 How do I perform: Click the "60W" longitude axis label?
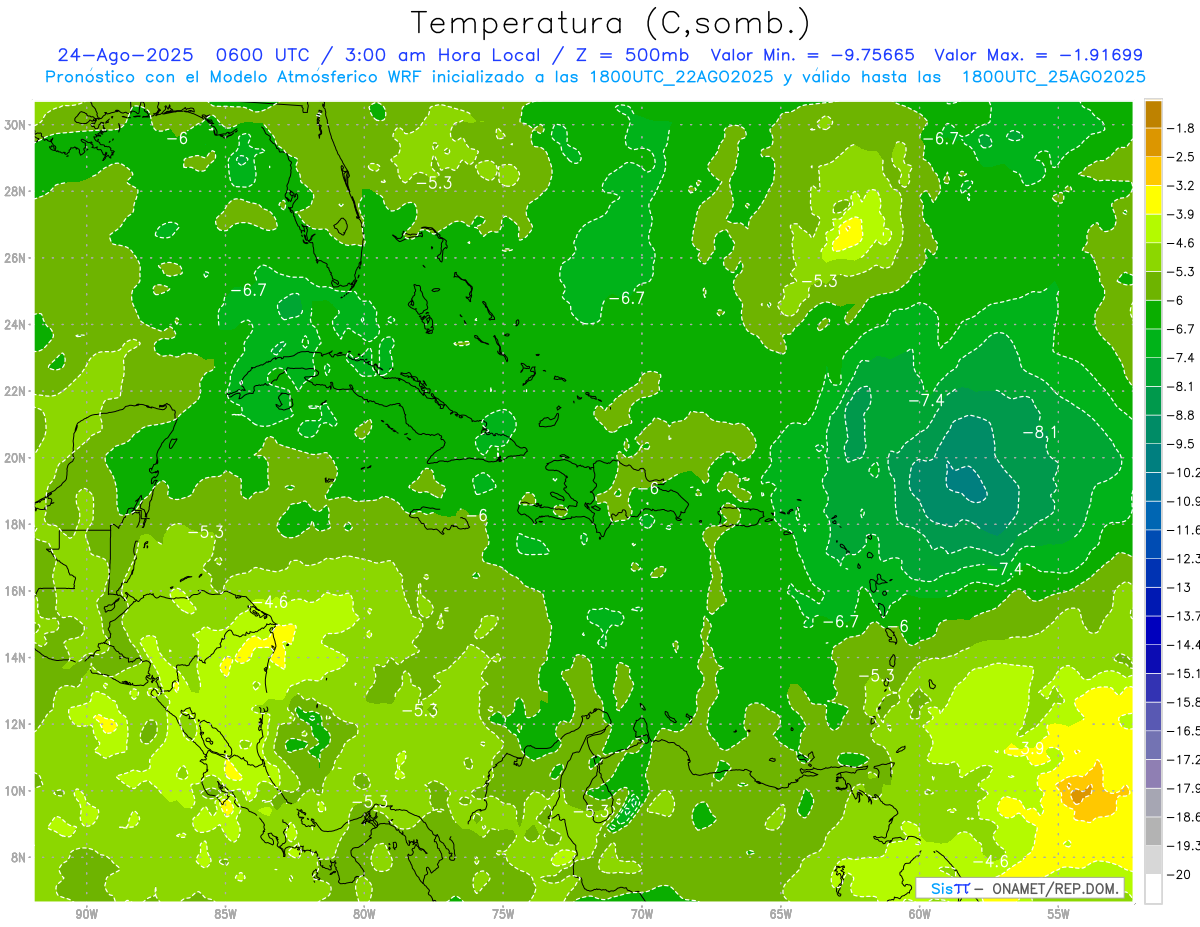pos(921,914)
